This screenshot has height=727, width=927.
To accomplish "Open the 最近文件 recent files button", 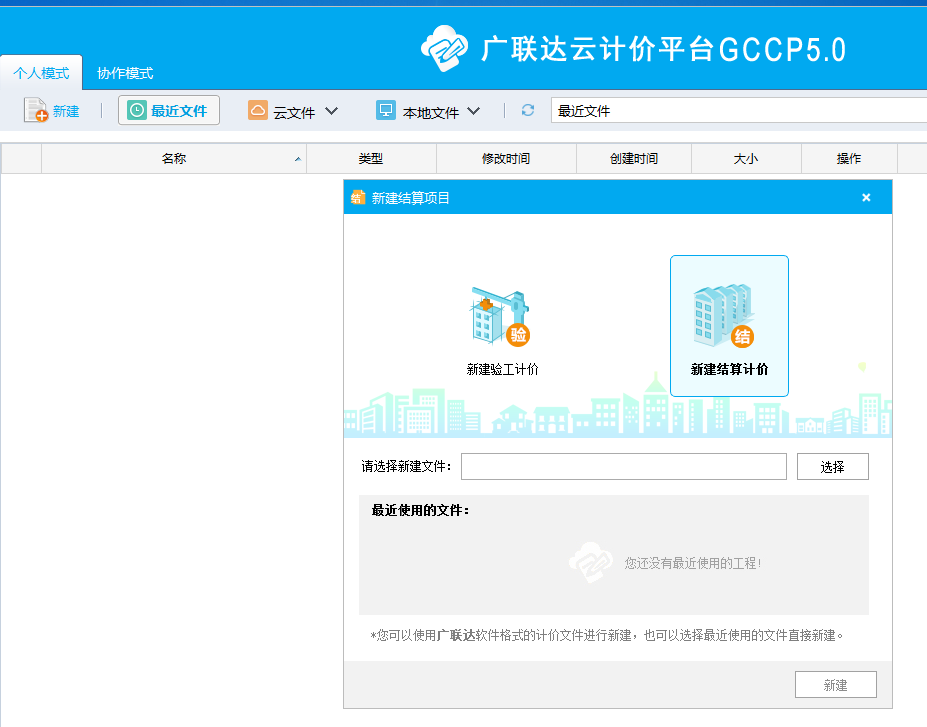I will pyautogui.click(x=168, y=111).
